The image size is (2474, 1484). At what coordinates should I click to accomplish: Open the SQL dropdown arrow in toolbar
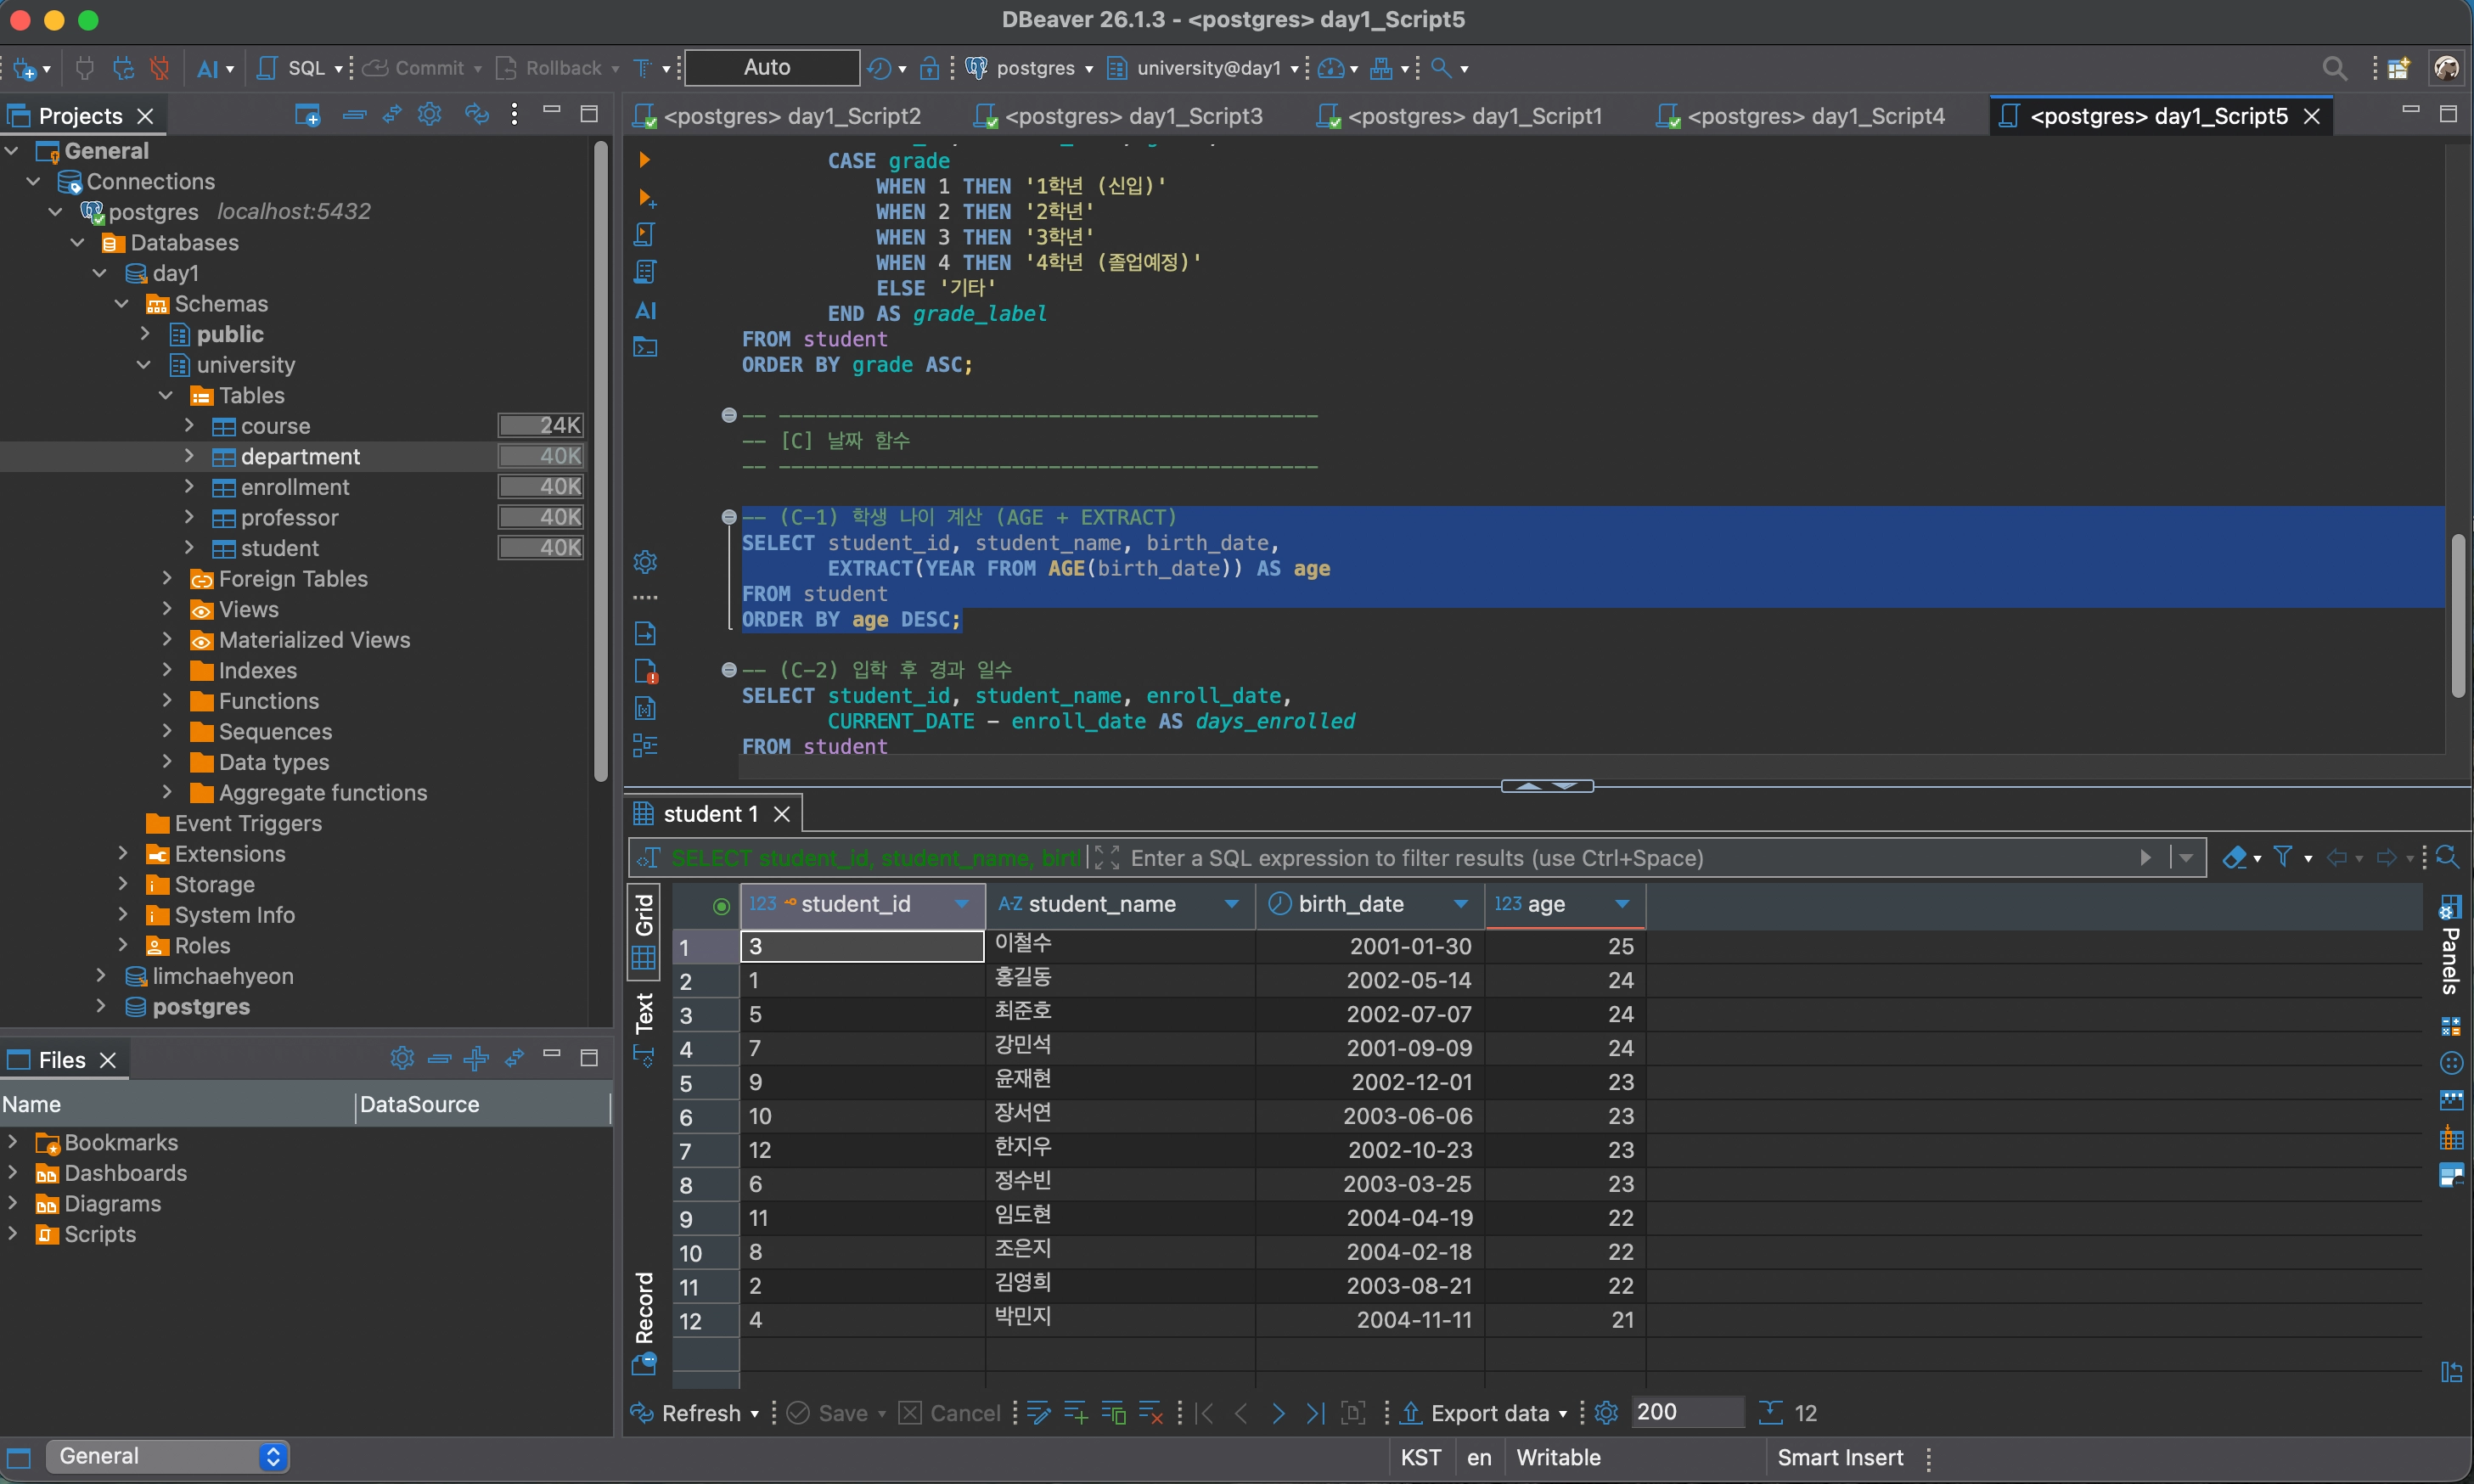[x=338, y=69]
